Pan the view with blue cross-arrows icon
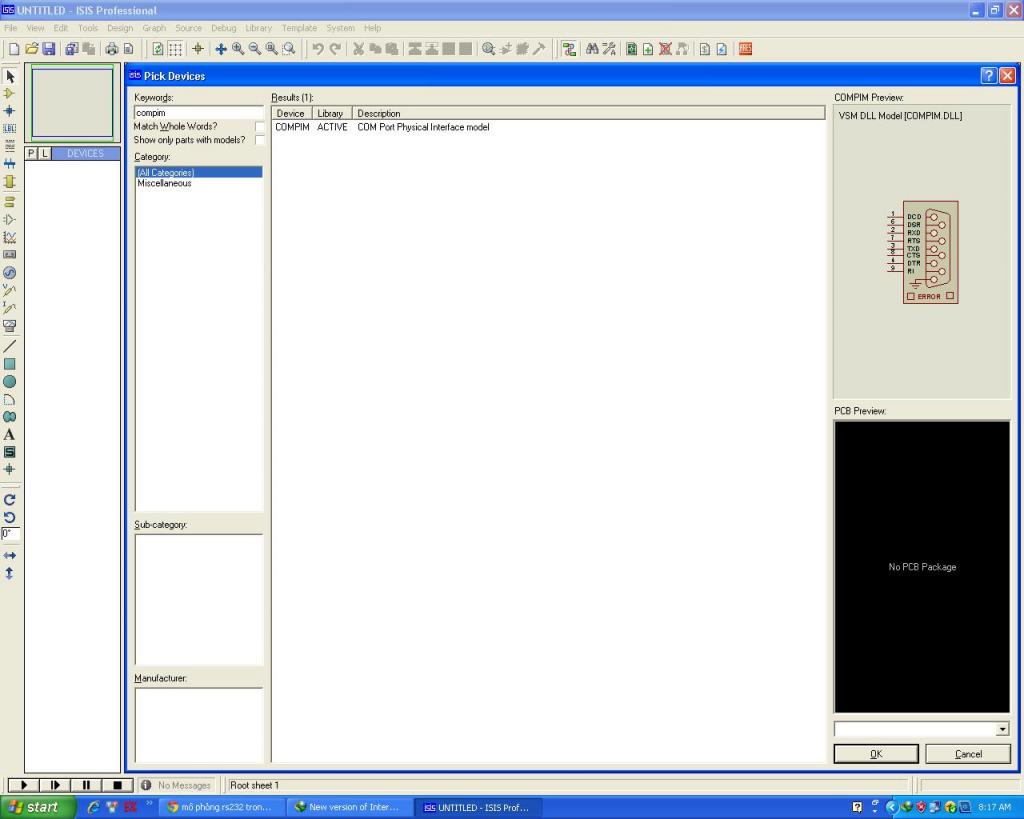 pyautogui.click(x=221, y=49)
